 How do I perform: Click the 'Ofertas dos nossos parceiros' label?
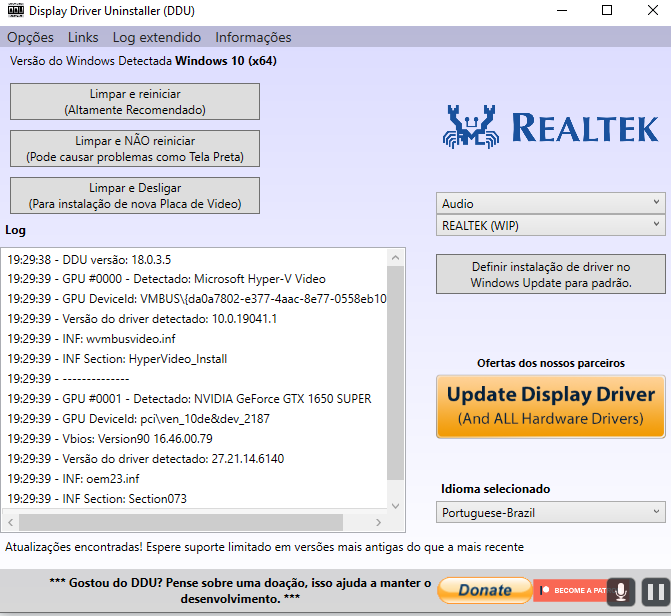(551, 363)
